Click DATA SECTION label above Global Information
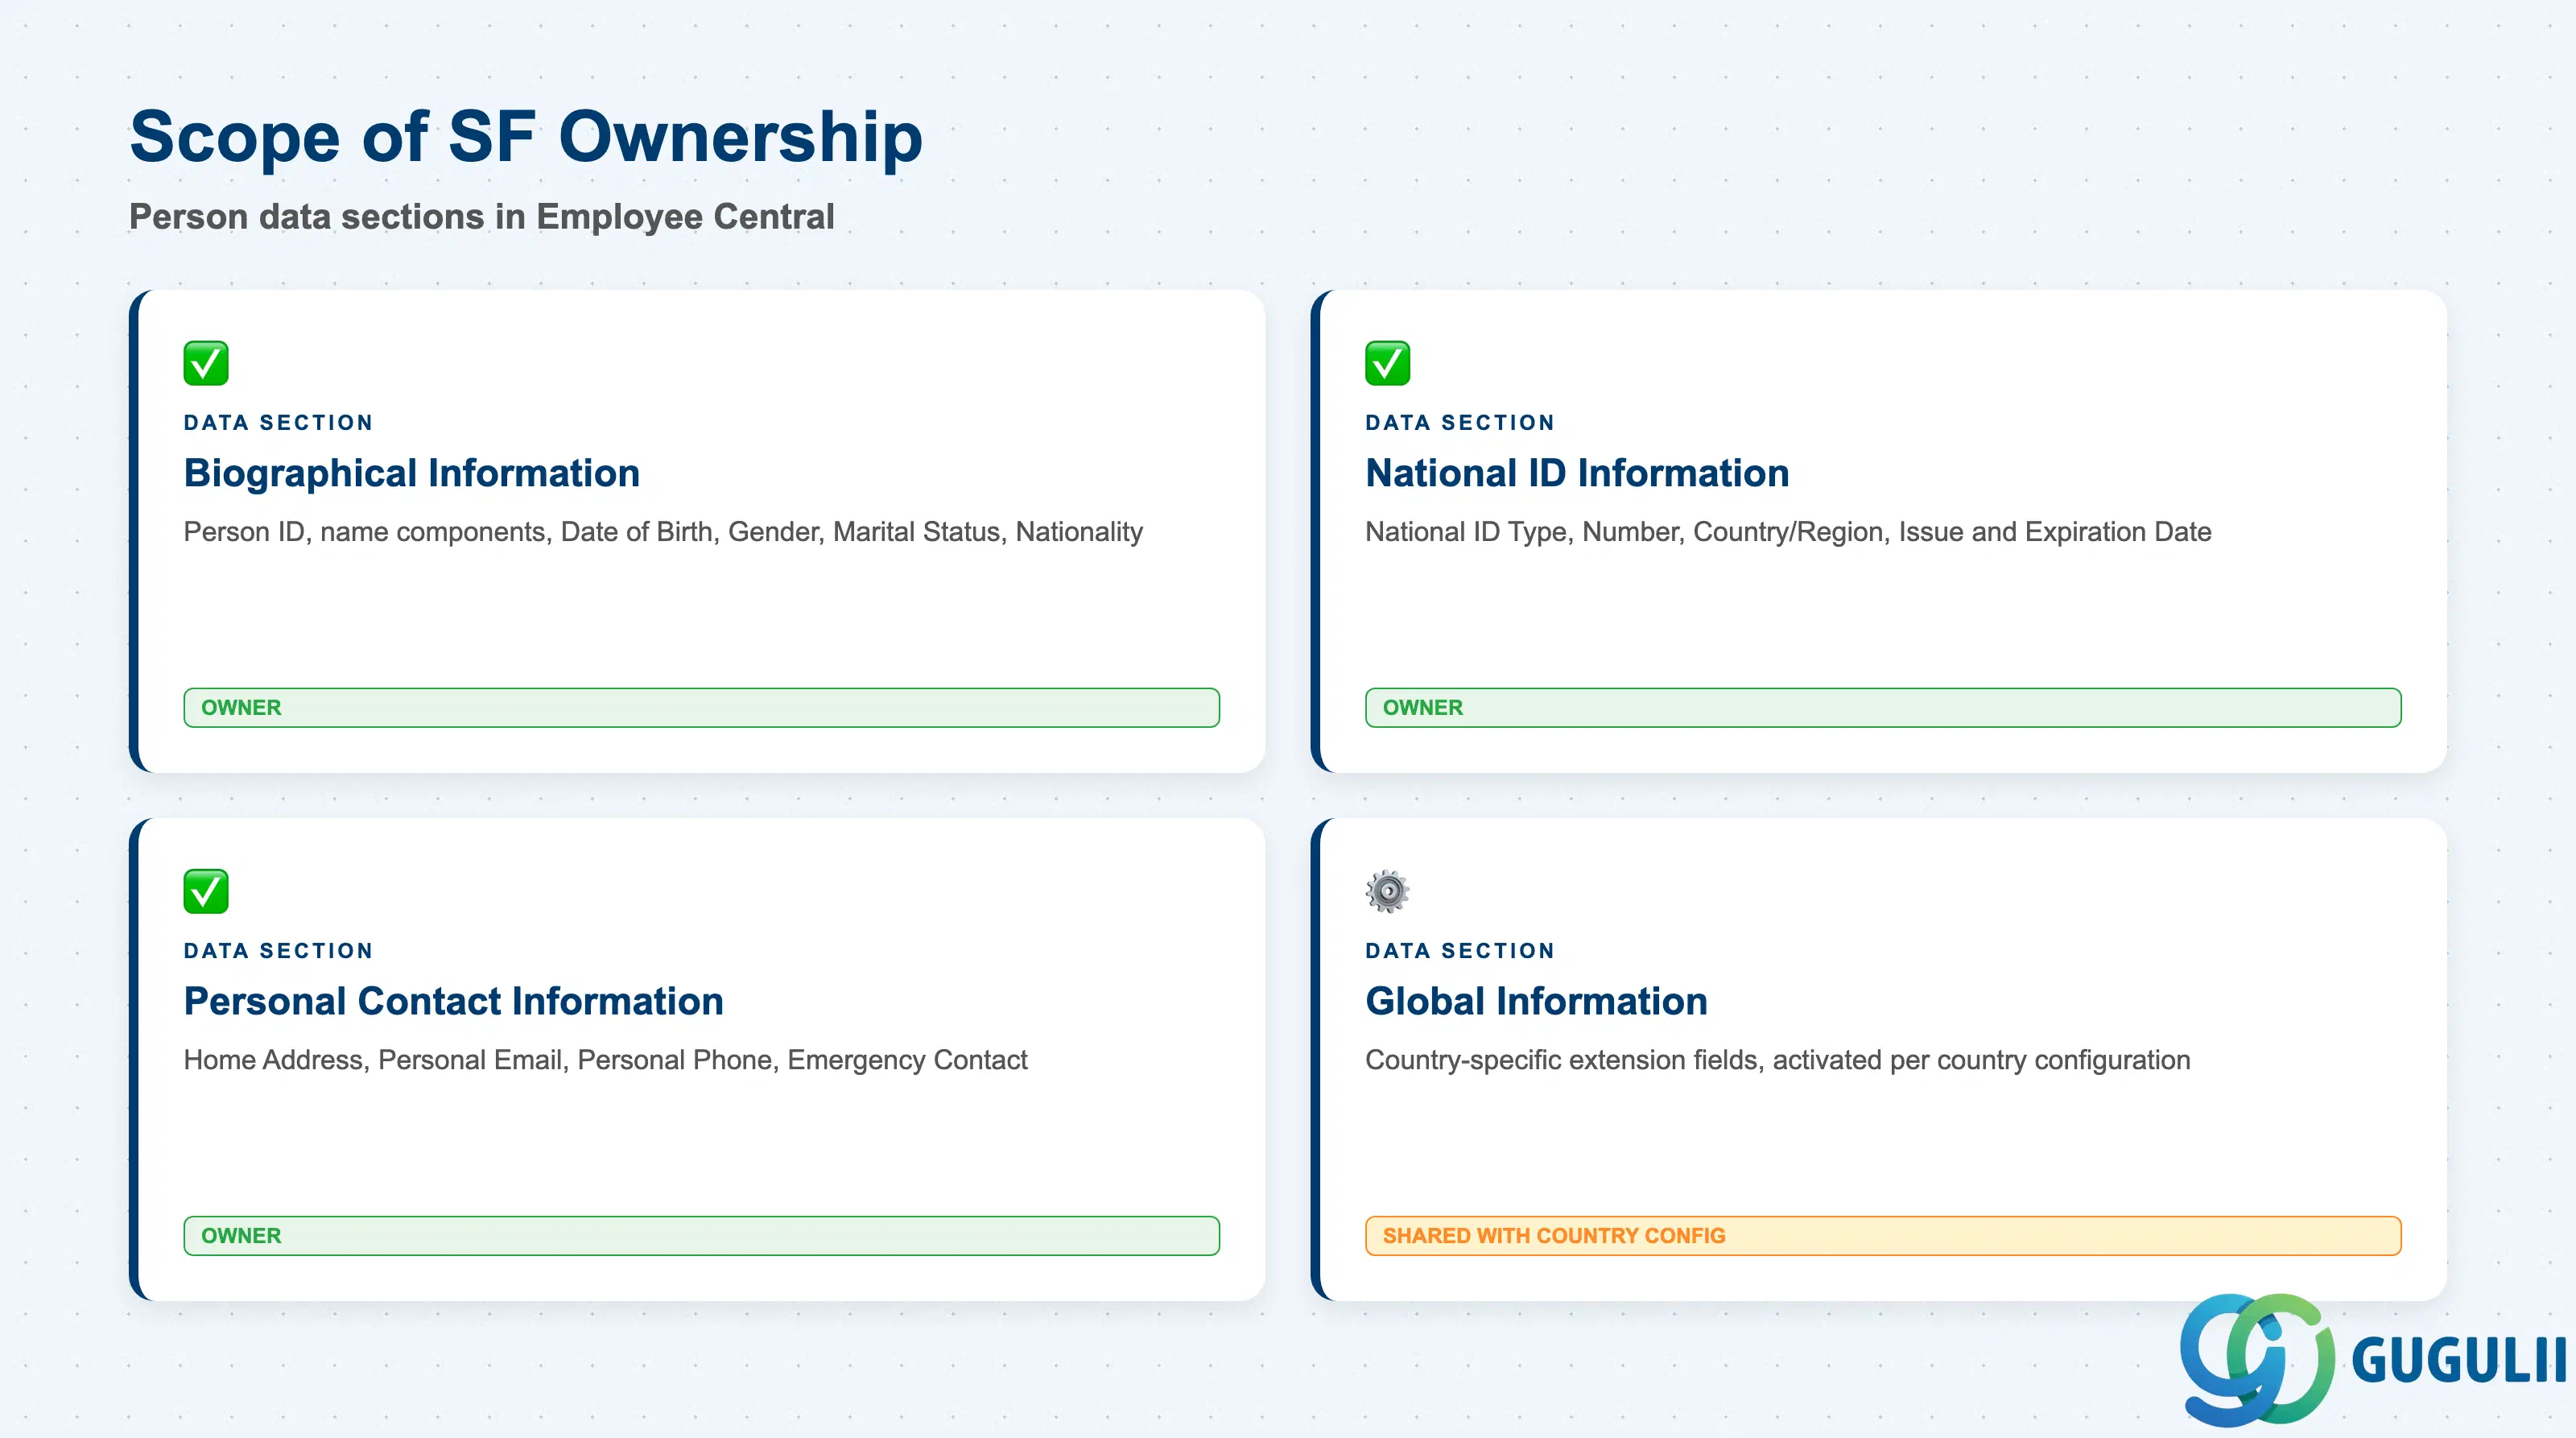The image size is (2576, 1438). click(1460, 951)
